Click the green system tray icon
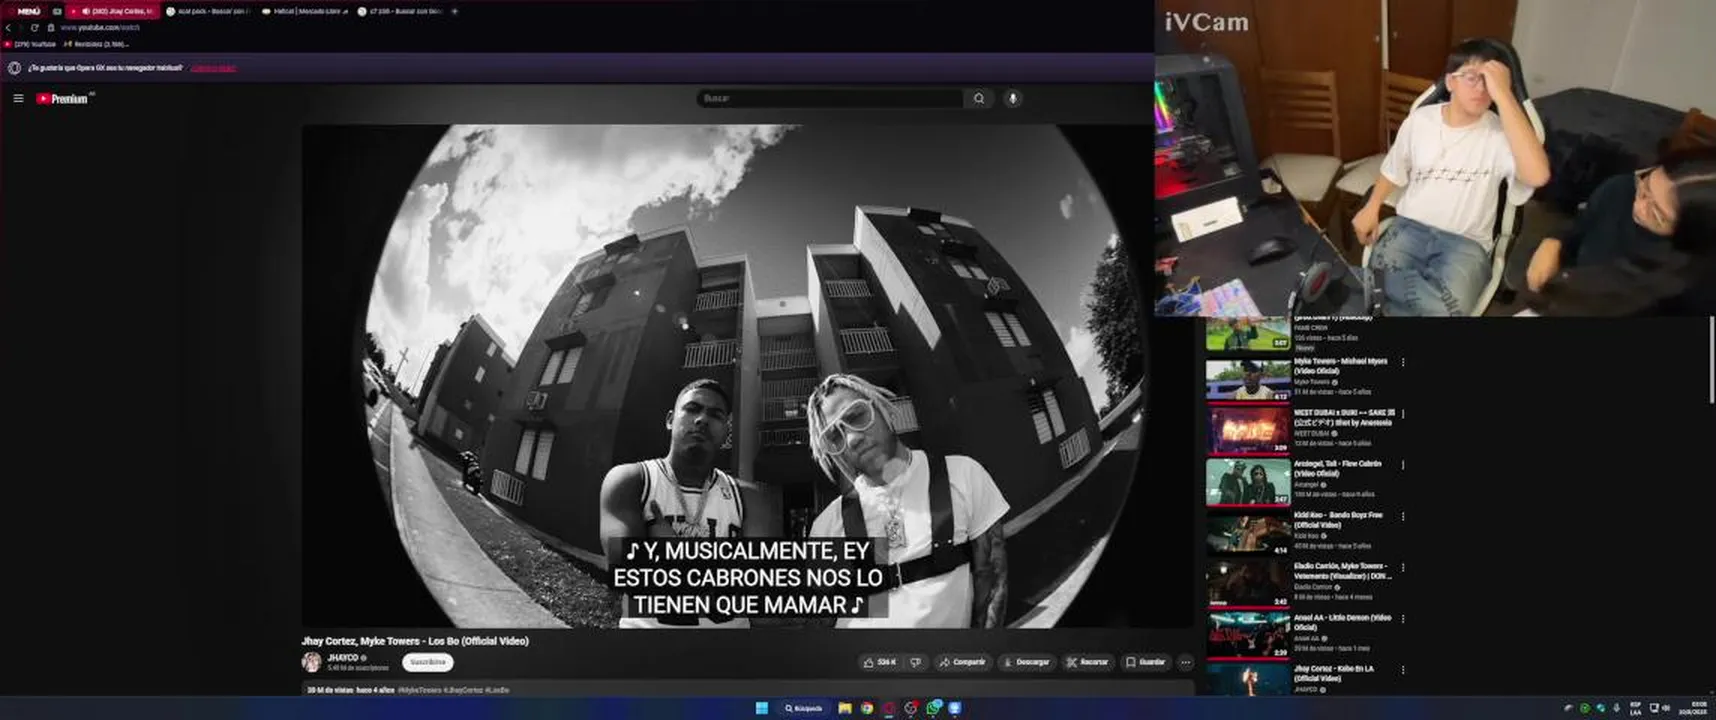The image size is (1716, 720). pos(1584,708)
